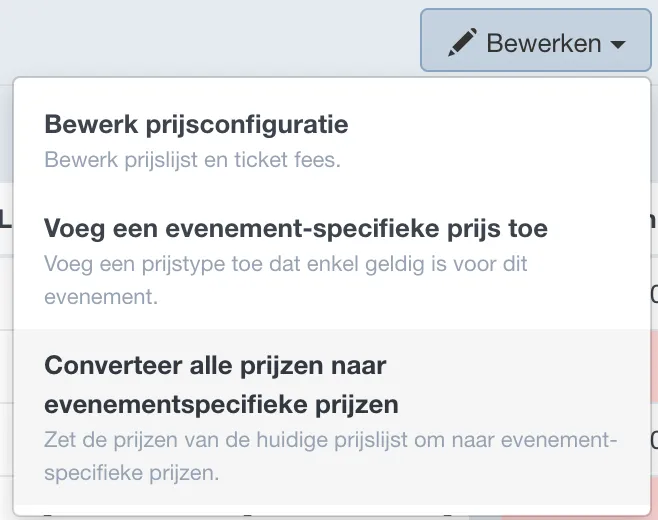Click the page header area left of Bewerken
Screen dimensions: 658x520
tap(210, 38)
